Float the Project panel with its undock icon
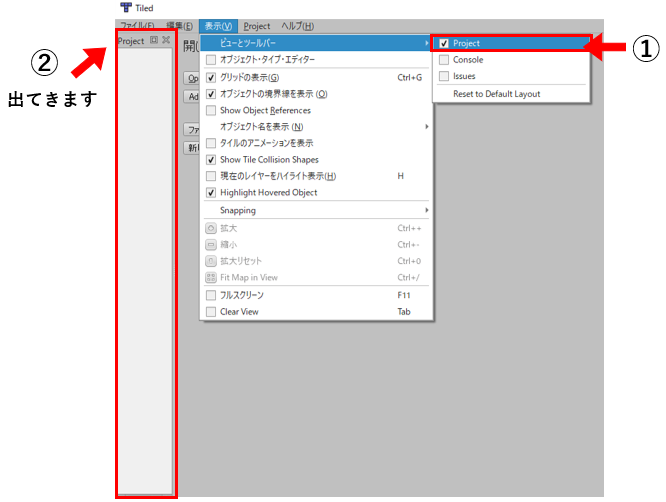Viewport: 666px width, 502px height. point(154,40)
